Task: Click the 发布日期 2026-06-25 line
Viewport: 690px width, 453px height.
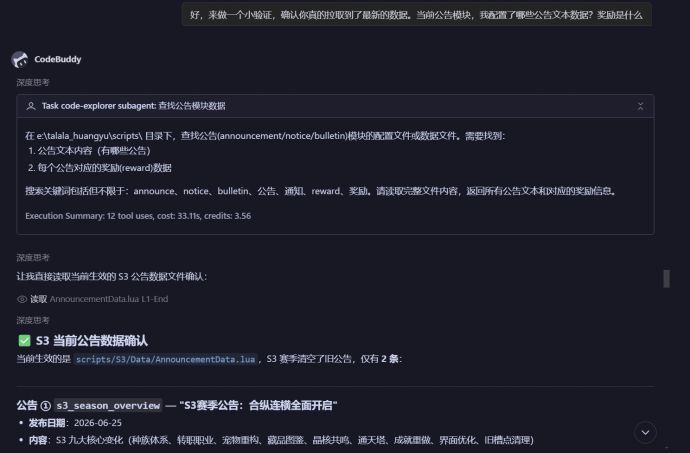Action: point(75,423)
